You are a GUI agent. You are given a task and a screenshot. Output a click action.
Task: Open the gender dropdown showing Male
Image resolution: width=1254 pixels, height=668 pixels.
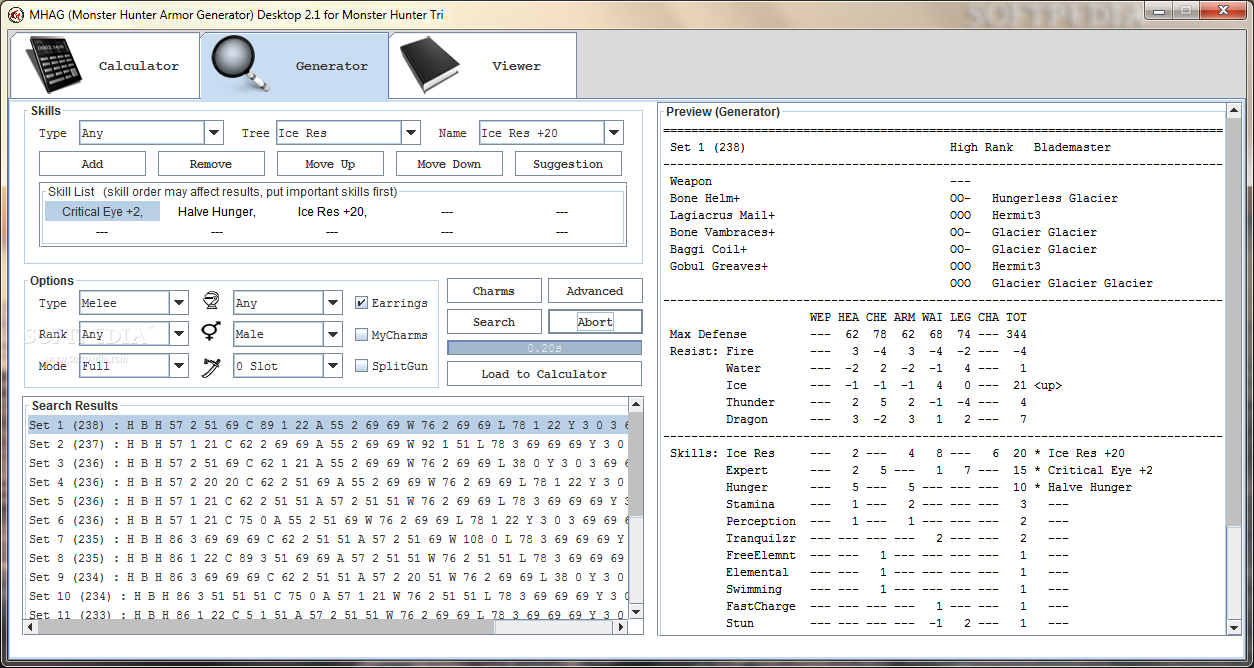tap(288, 334)
